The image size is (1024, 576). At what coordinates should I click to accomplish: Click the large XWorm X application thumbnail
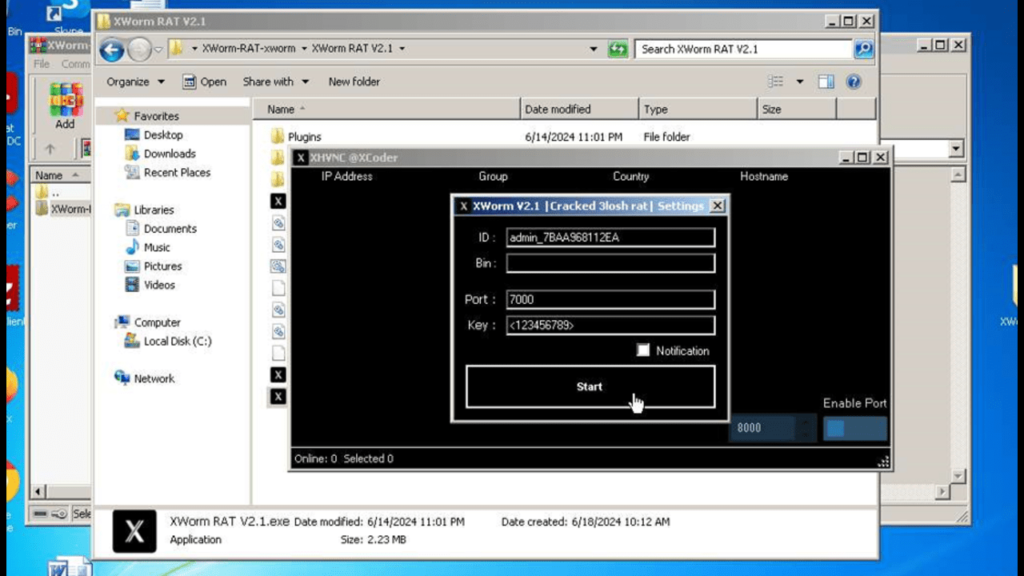coord(134,531)
